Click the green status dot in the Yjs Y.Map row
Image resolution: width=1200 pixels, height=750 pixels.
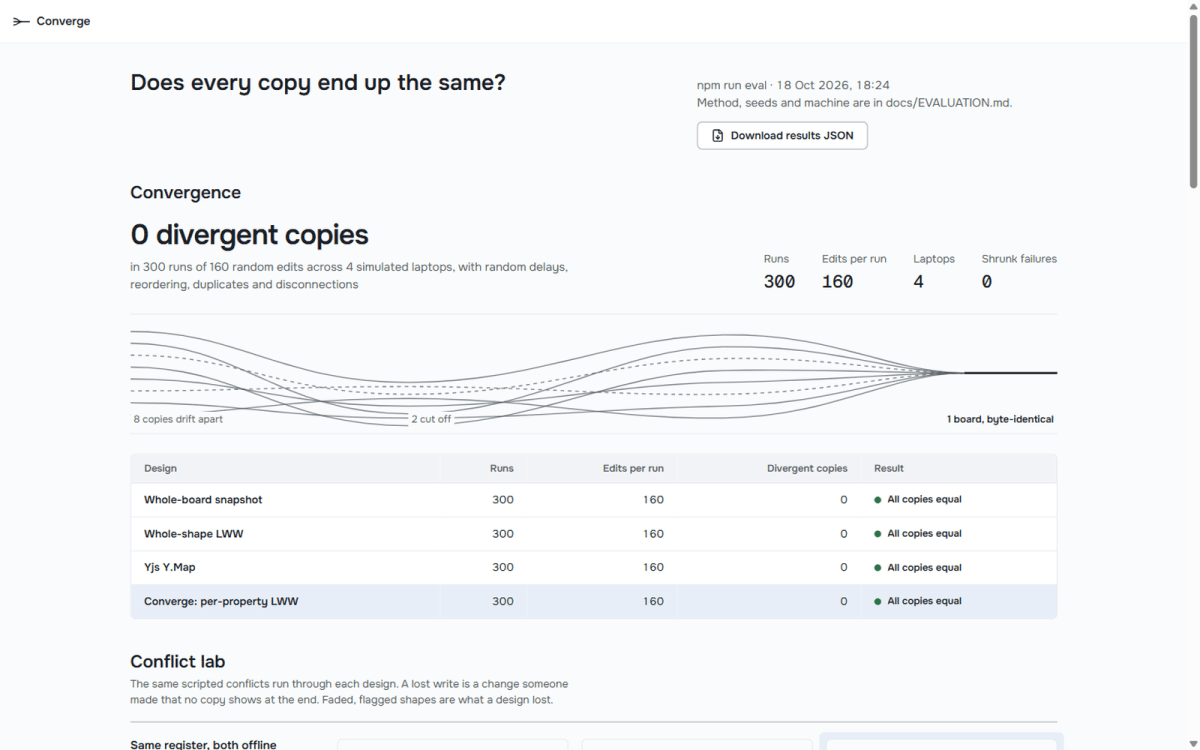click(x=877, y=568)
